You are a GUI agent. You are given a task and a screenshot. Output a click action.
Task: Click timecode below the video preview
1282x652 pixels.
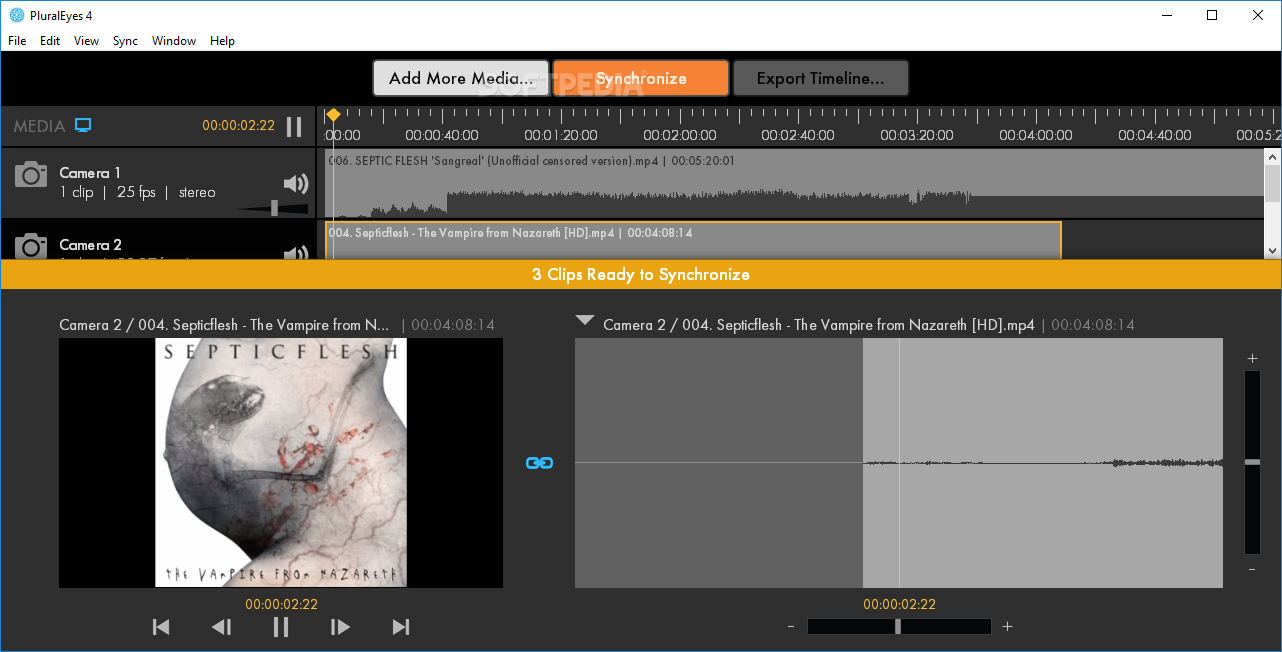(281, 604)
